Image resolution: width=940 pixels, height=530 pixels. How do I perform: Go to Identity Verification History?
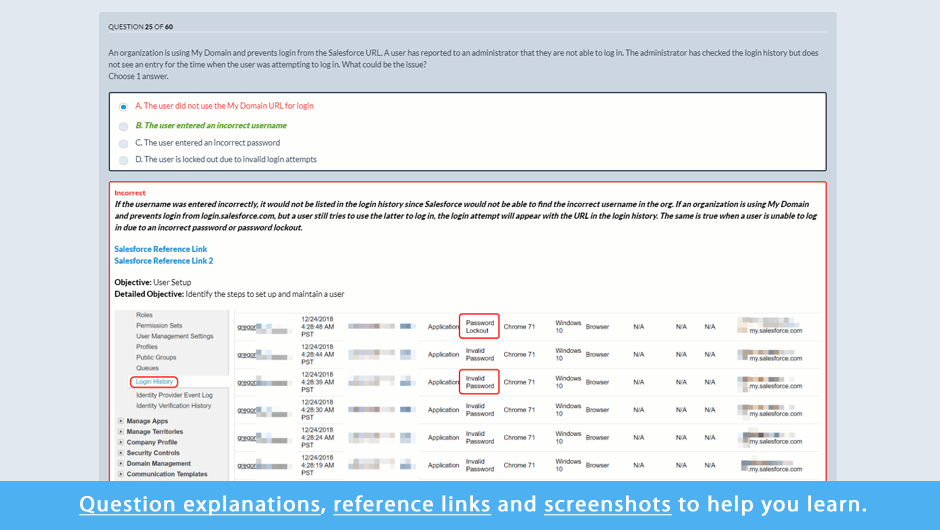(174, 406)
